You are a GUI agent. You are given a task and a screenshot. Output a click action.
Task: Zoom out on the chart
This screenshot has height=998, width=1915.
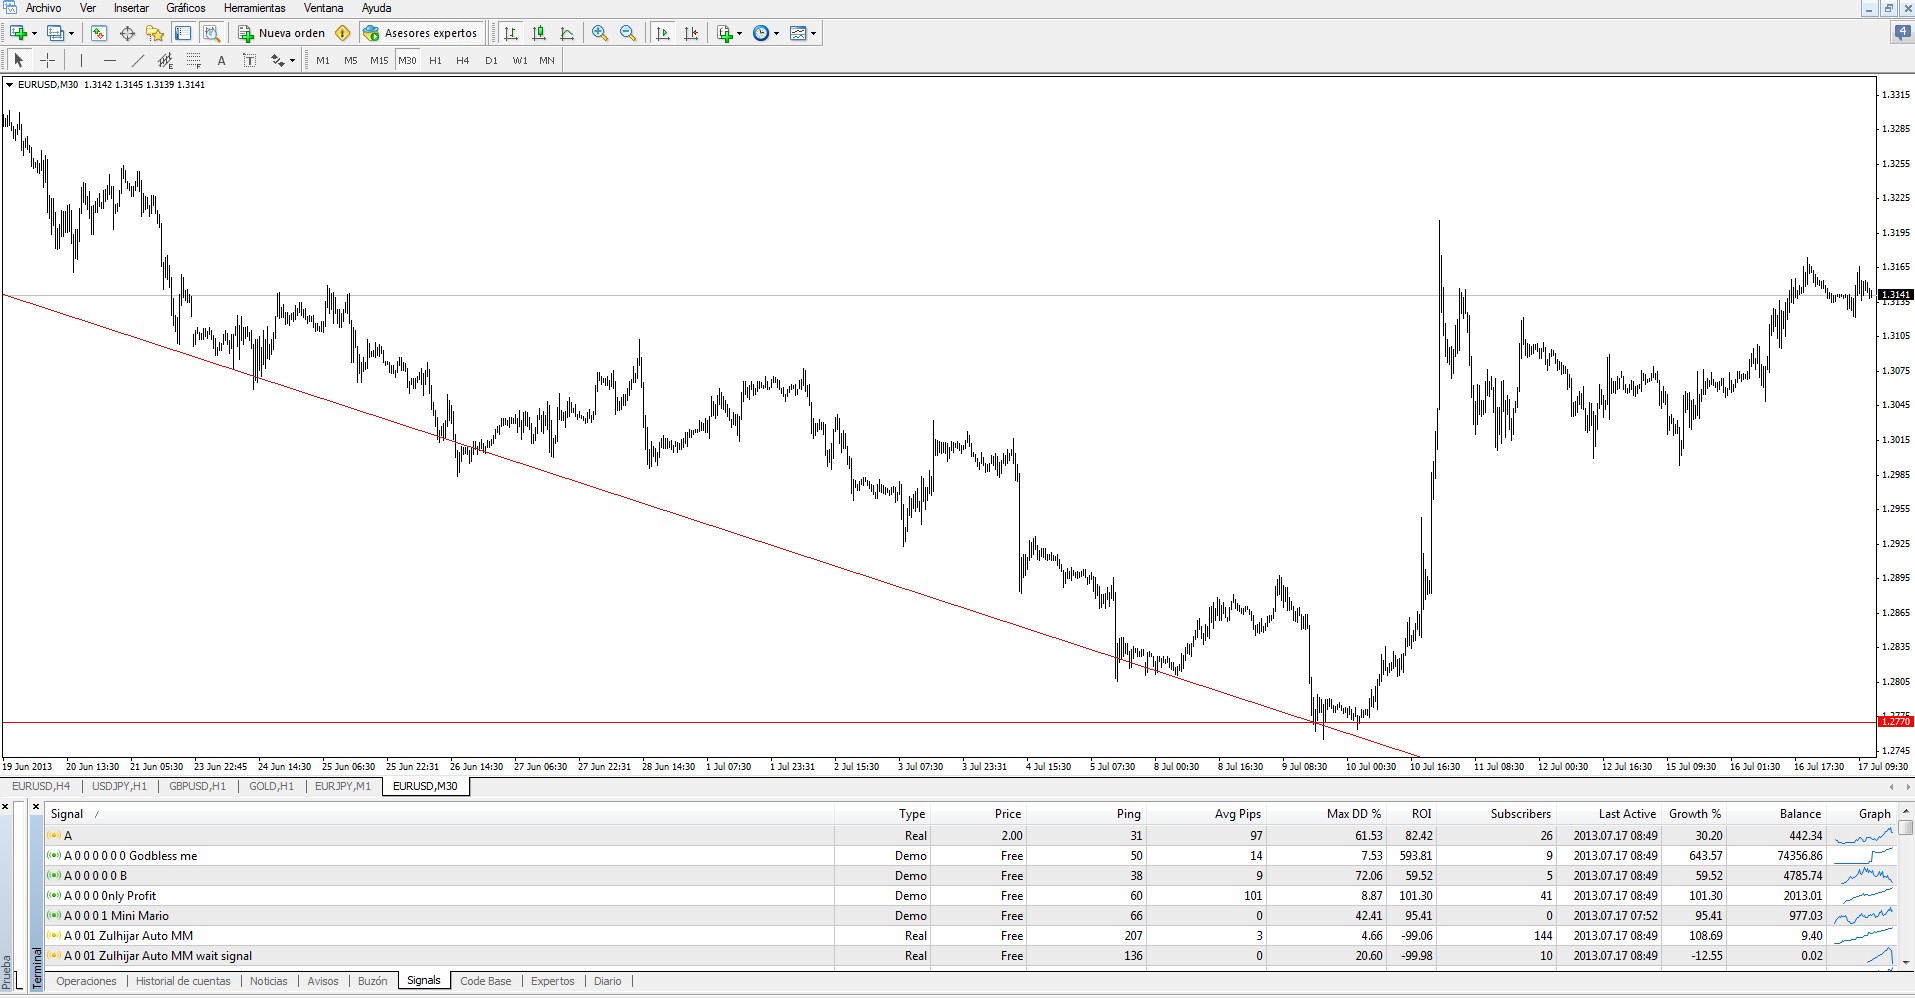(x=628, y=33)
